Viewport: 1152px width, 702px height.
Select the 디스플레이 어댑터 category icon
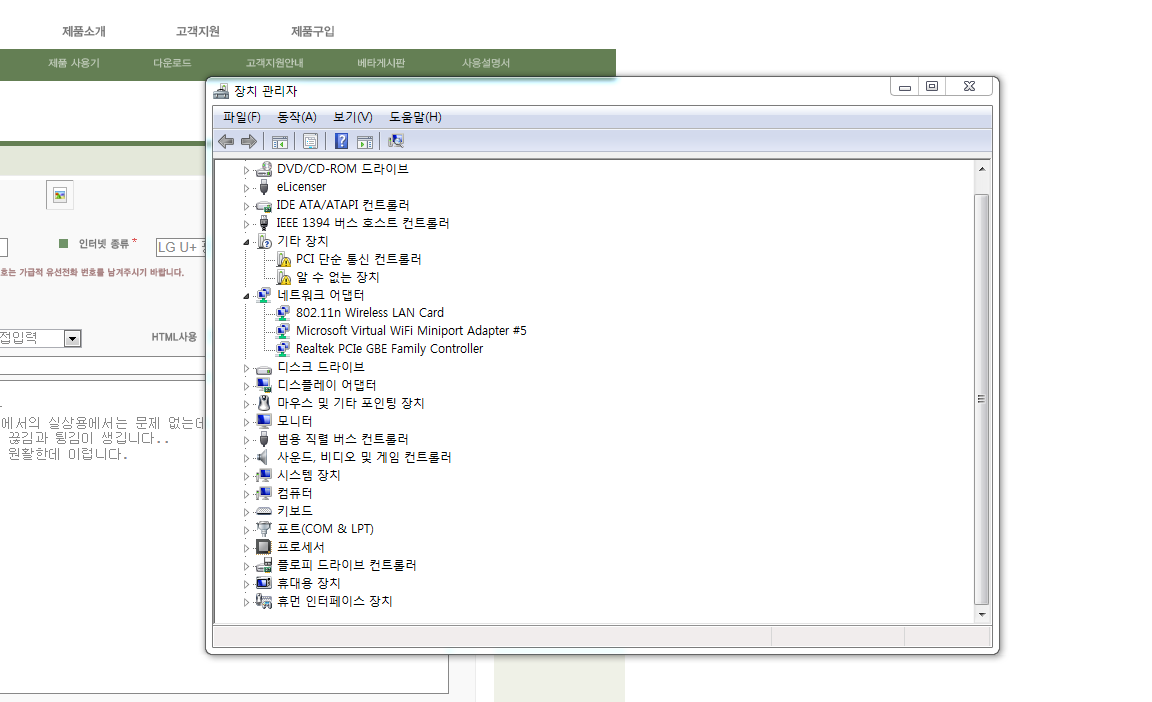click(x=264, y=385)
